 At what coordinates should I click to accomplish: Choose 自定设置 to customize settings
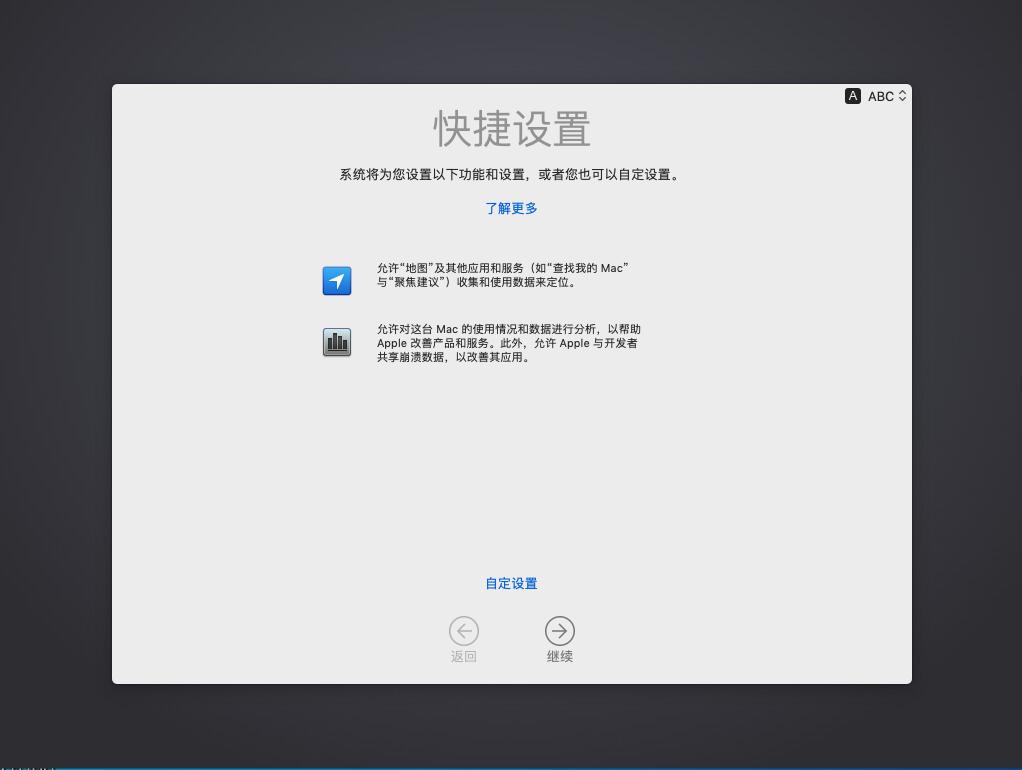[511, 583]
